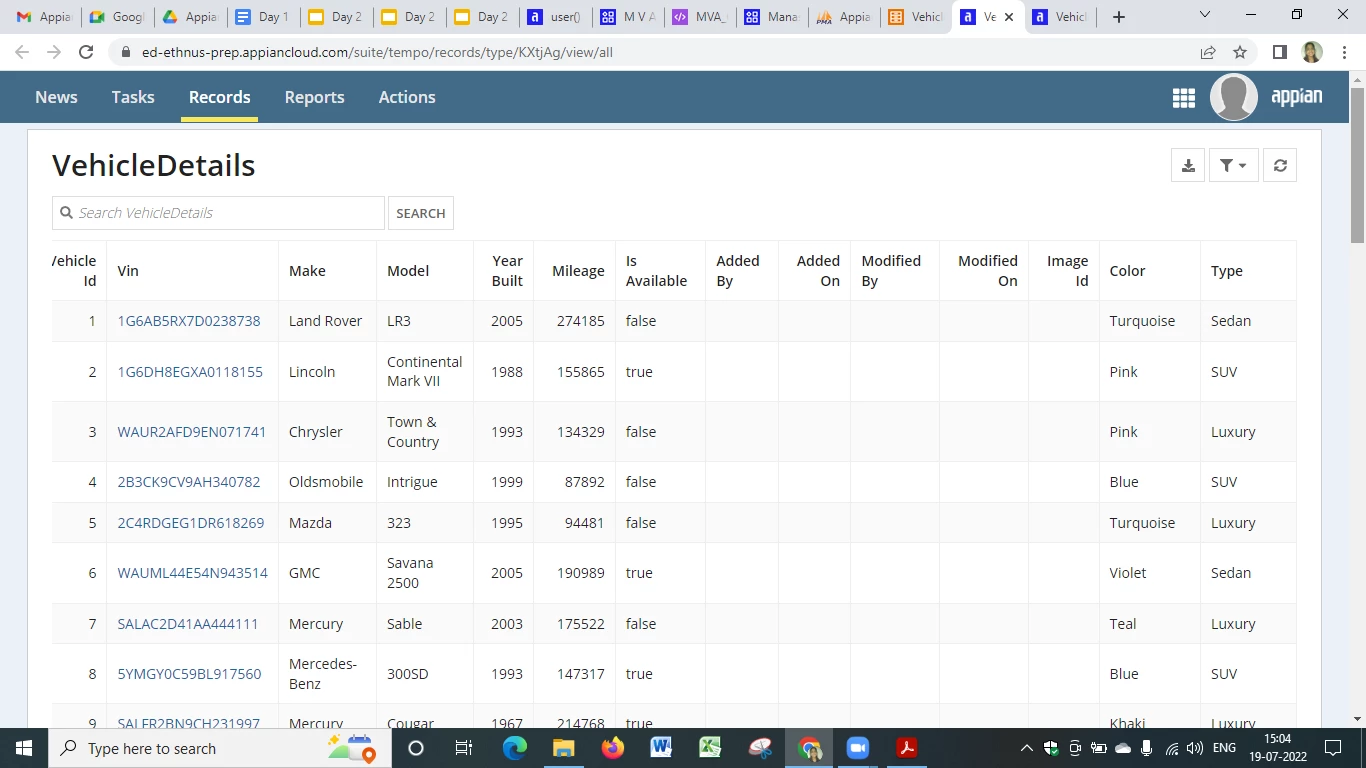This screenshot has width=1366, height=768.
Task: Refresh the VehicleDetails record list
Action: point(1280,165)
